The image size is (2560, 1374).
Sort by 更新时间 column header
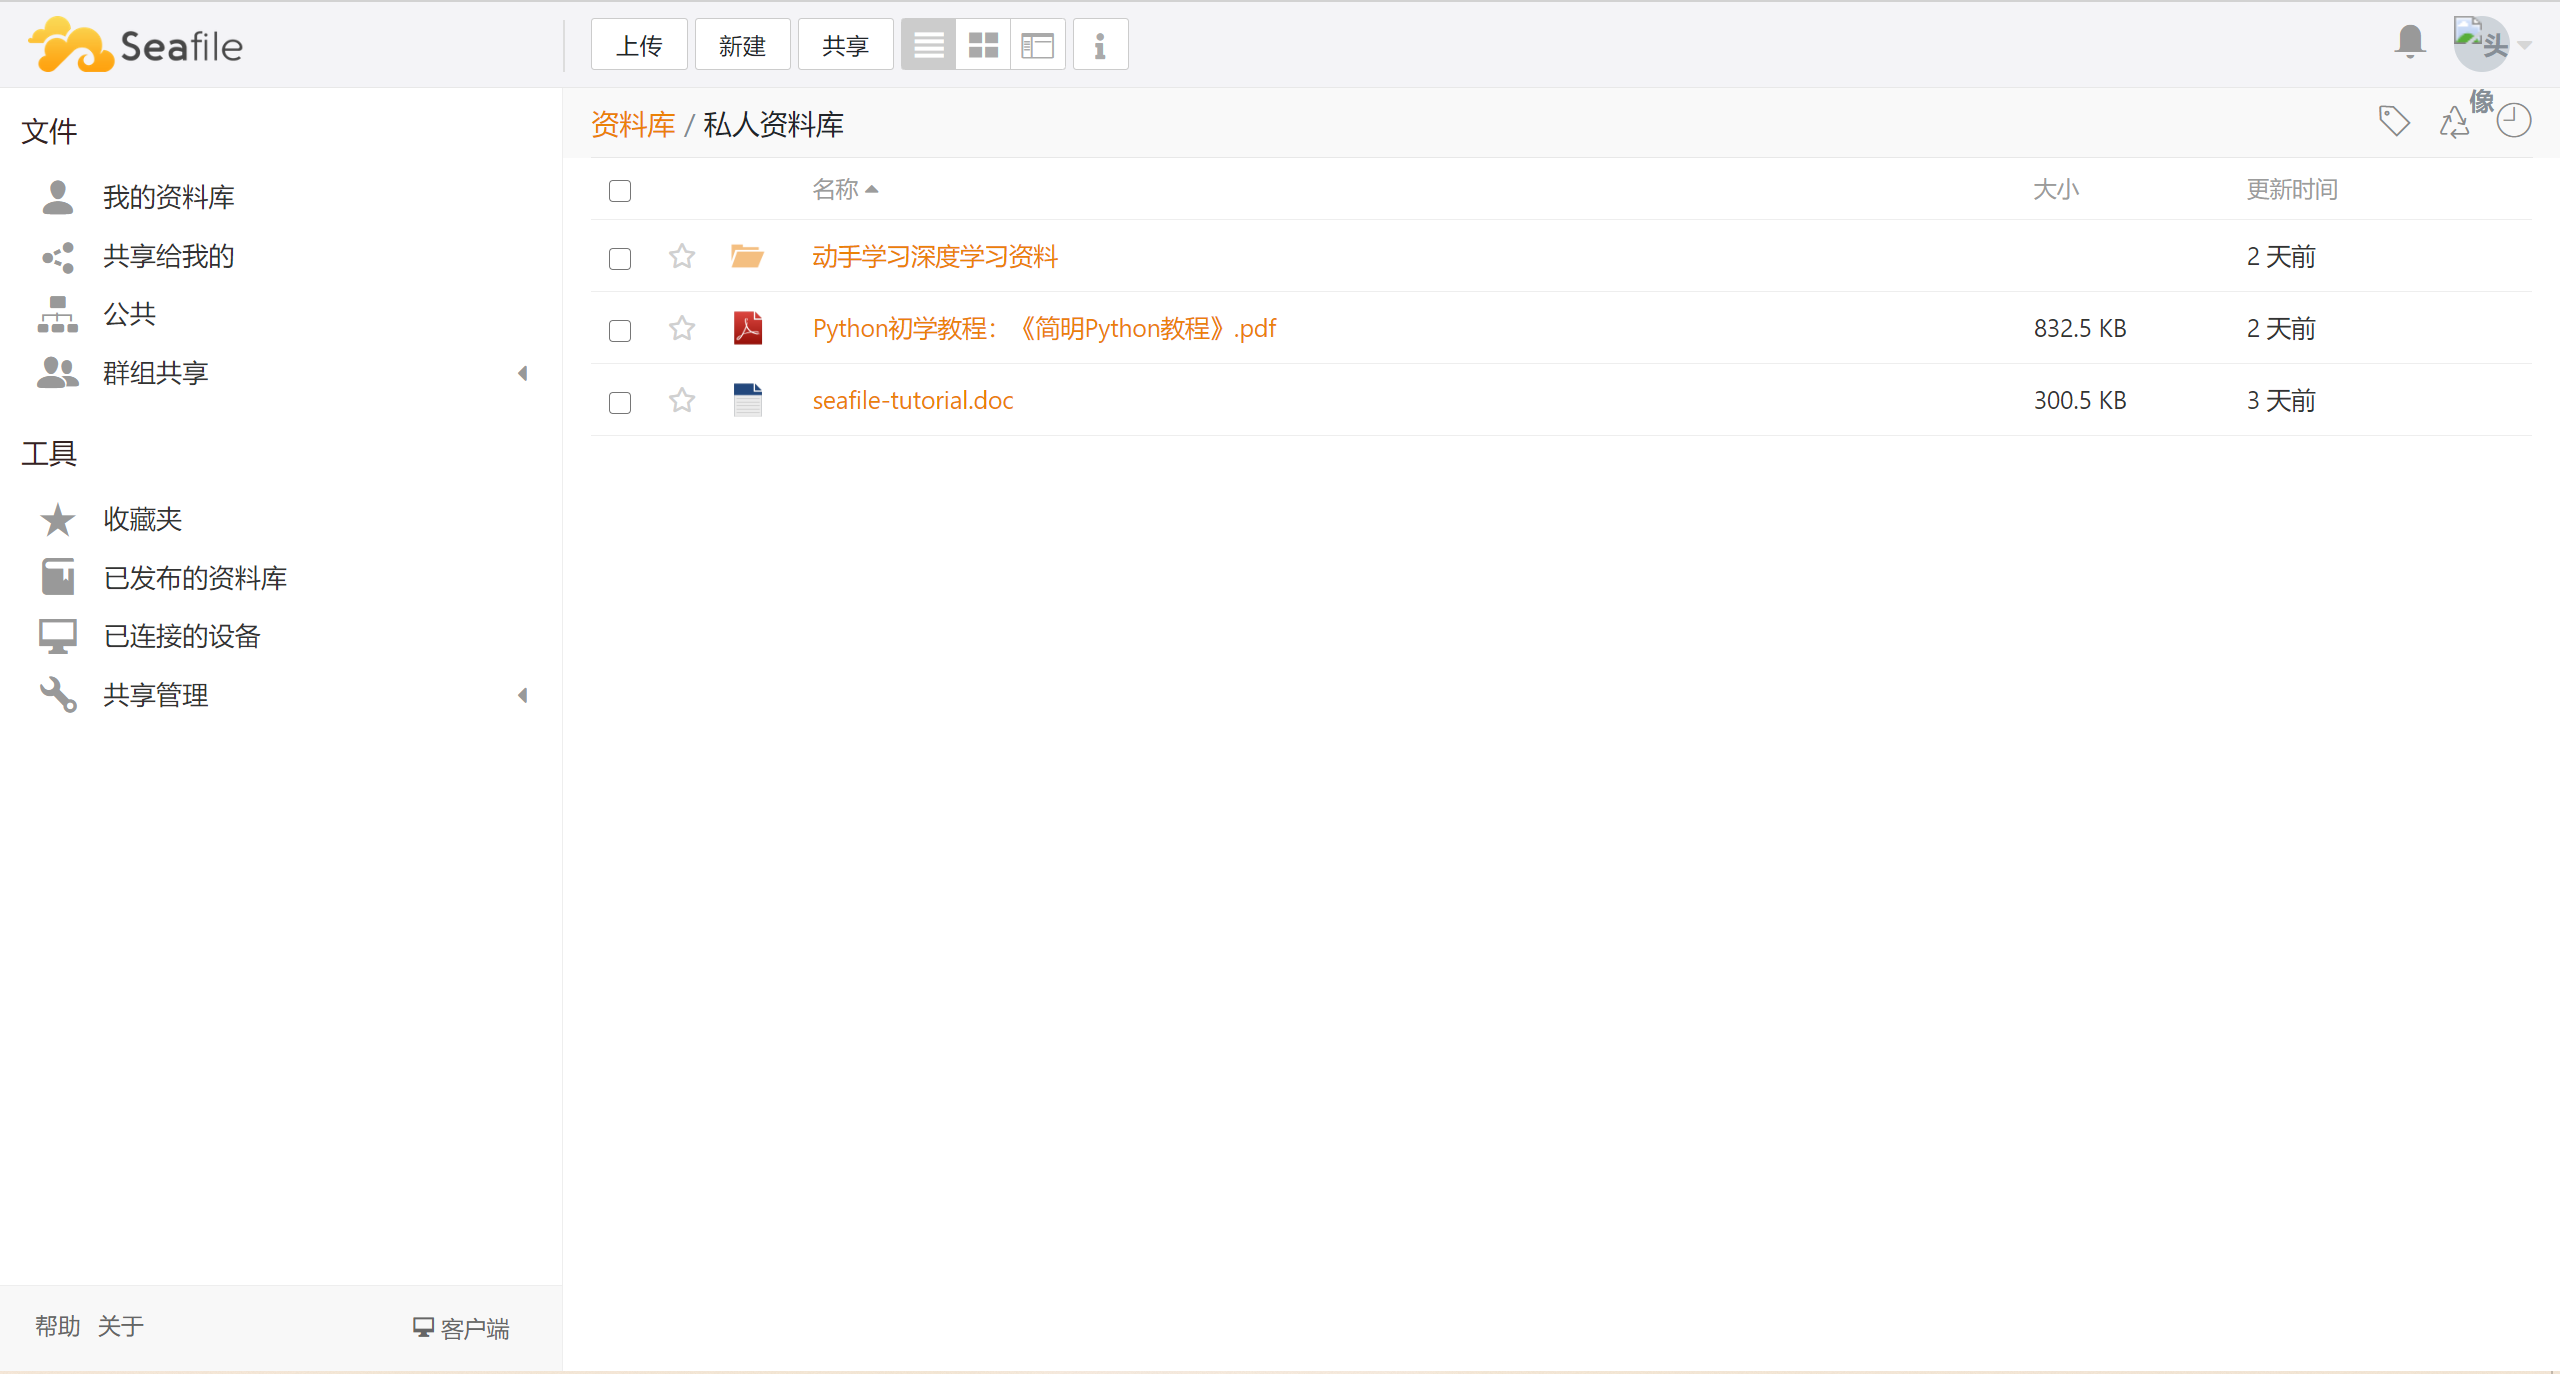point(2292,189)
